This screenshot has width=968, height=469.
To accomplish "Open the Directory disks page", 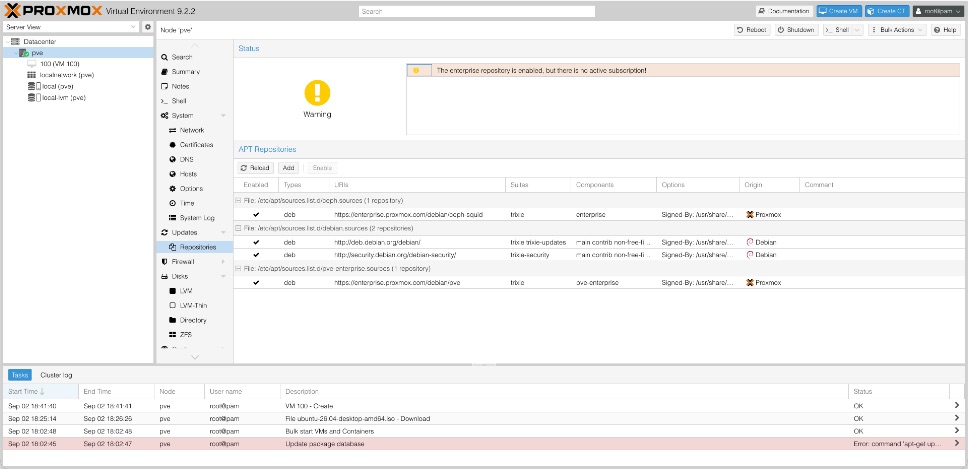I will tap(193, 320).
